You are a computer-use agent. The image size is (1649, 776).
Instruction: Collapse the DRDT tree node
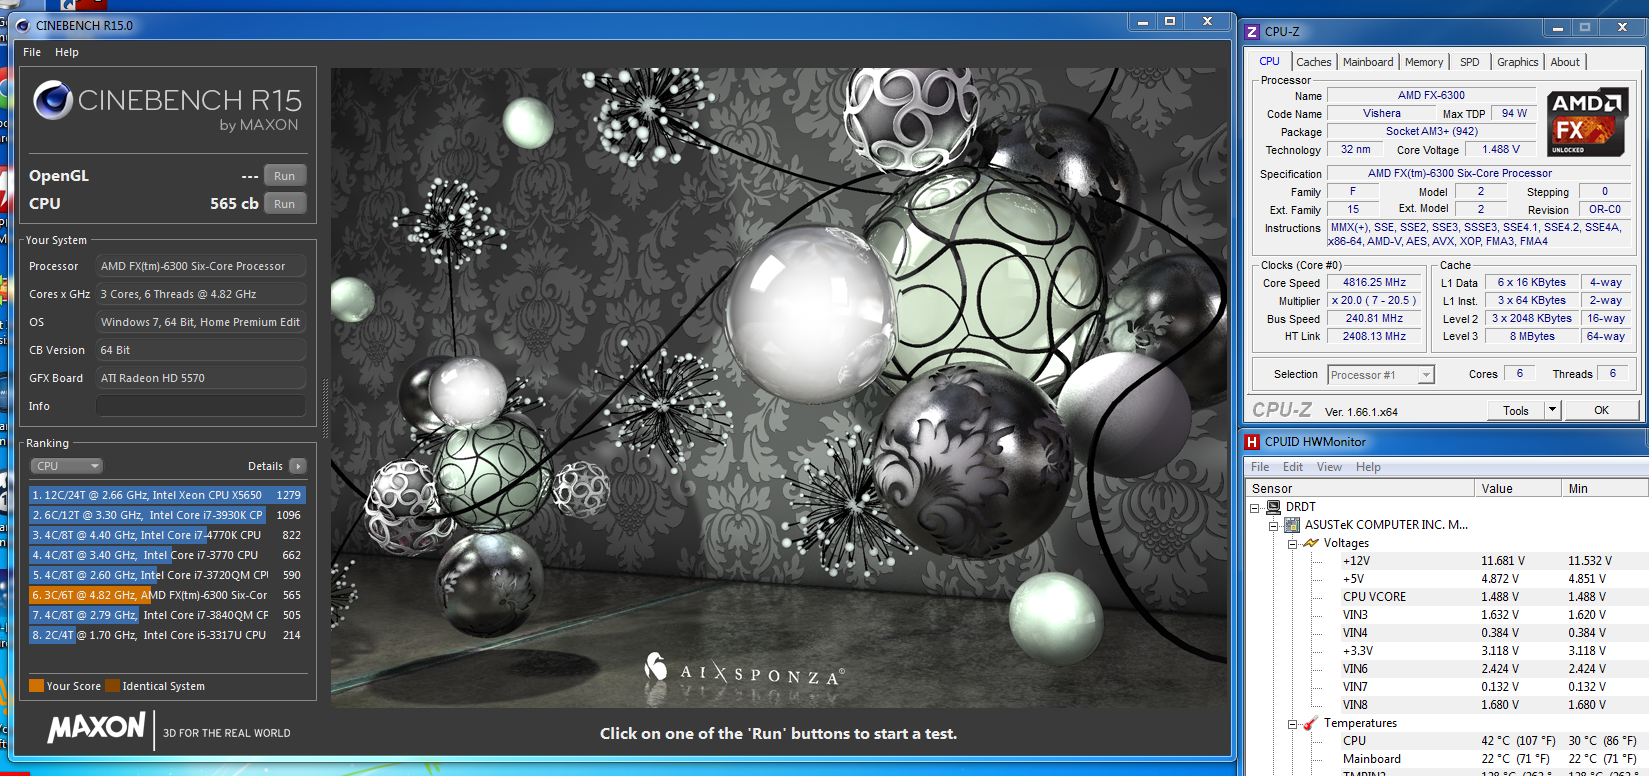coord(1254,508)
